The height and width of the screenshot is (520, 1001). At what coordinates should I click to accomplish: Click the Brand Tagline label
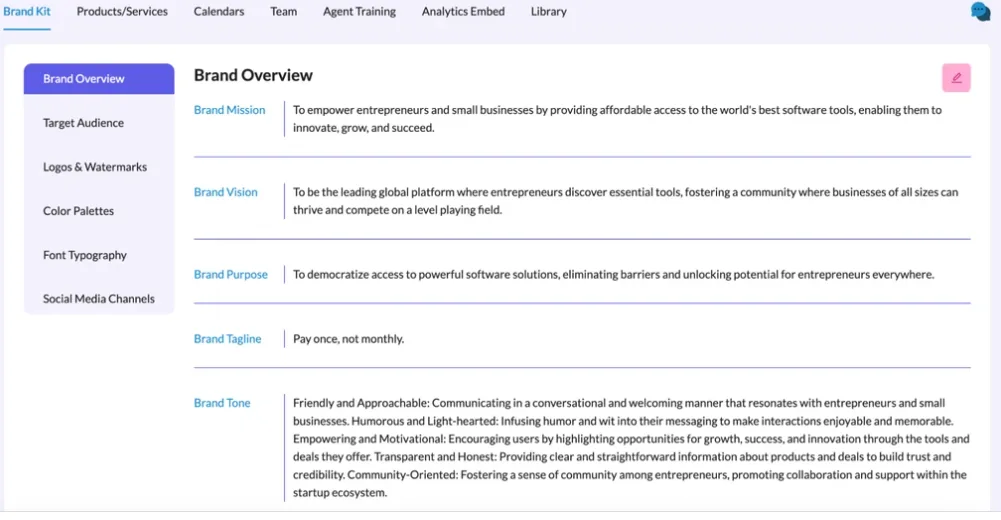(x=227, y=339)
